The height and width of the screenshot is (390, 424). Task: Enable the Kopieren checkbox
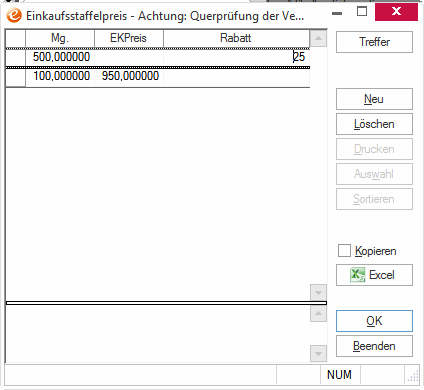point(344,251)
